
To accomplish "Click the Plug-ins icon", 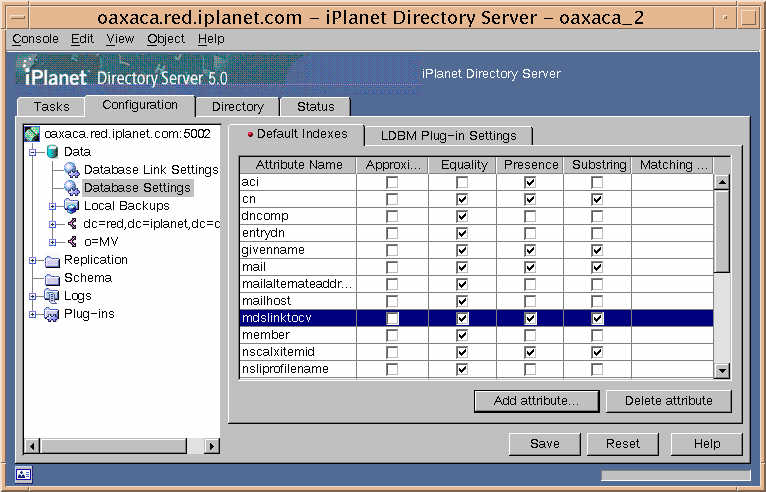I will pos(52,314).
